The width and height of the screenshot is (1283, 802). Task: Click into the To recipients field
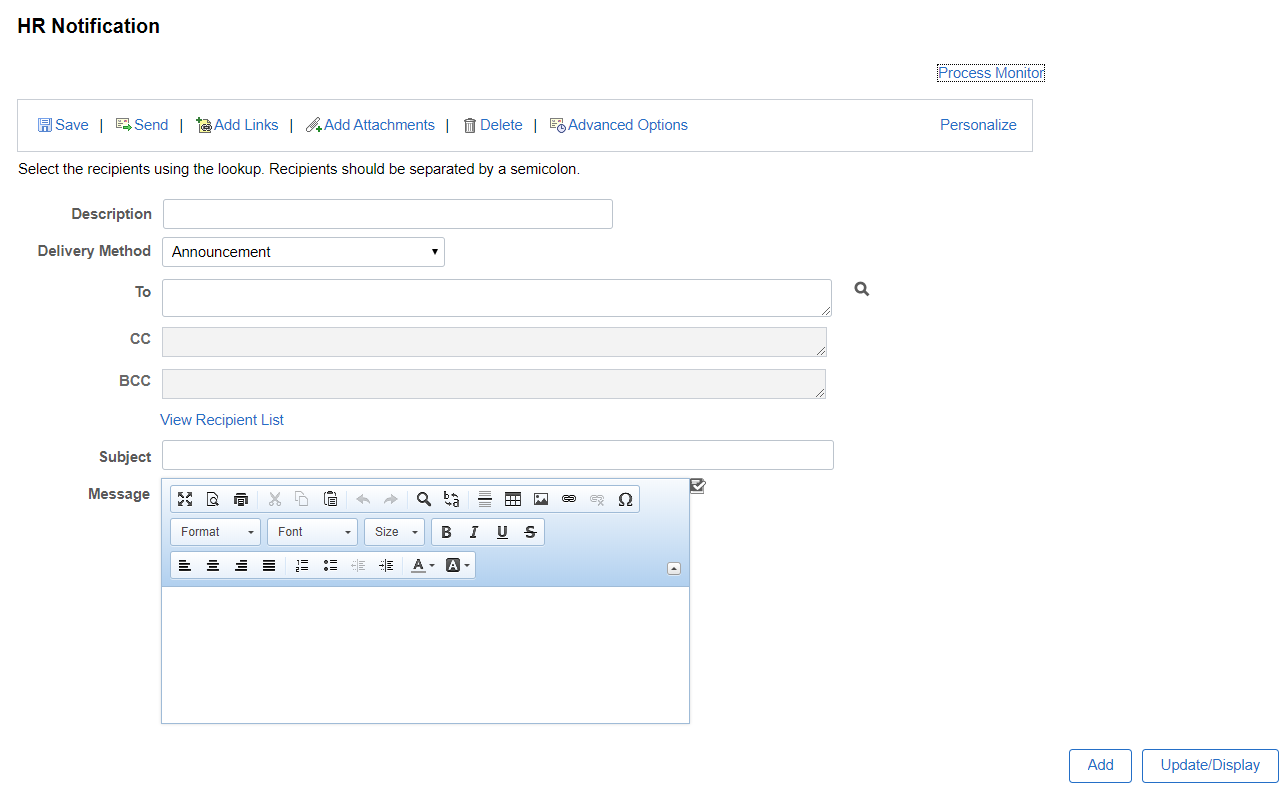tap(497, 298)
